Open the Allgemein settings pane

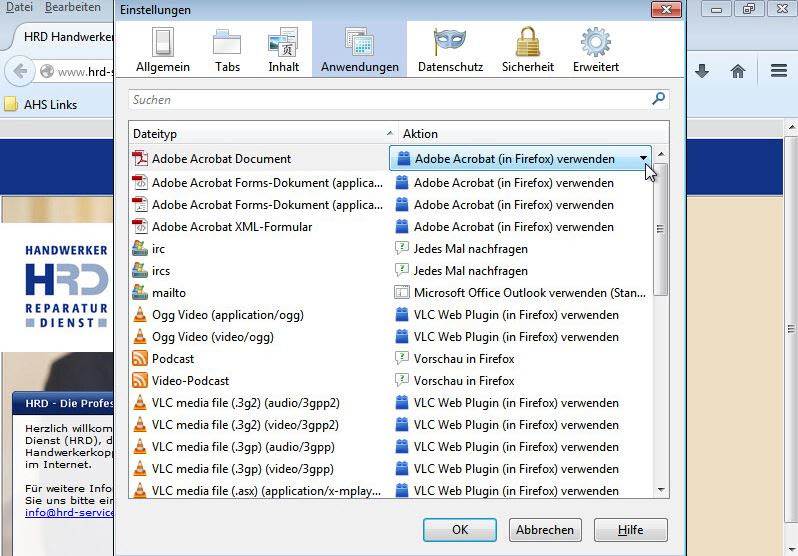(x=162, y=50)
